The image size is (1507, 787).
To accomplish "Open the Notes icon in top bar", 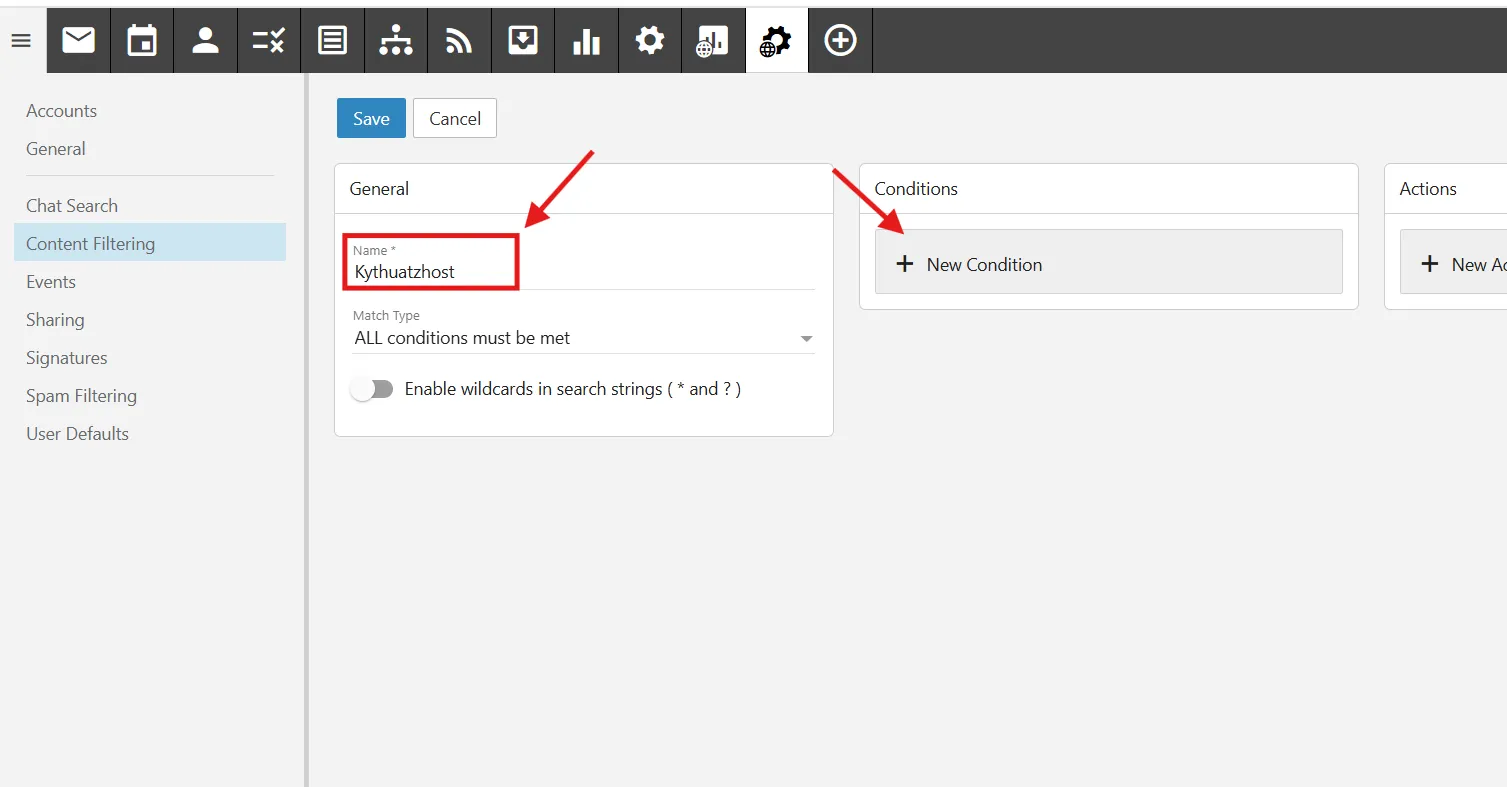I will click(332, 40).
